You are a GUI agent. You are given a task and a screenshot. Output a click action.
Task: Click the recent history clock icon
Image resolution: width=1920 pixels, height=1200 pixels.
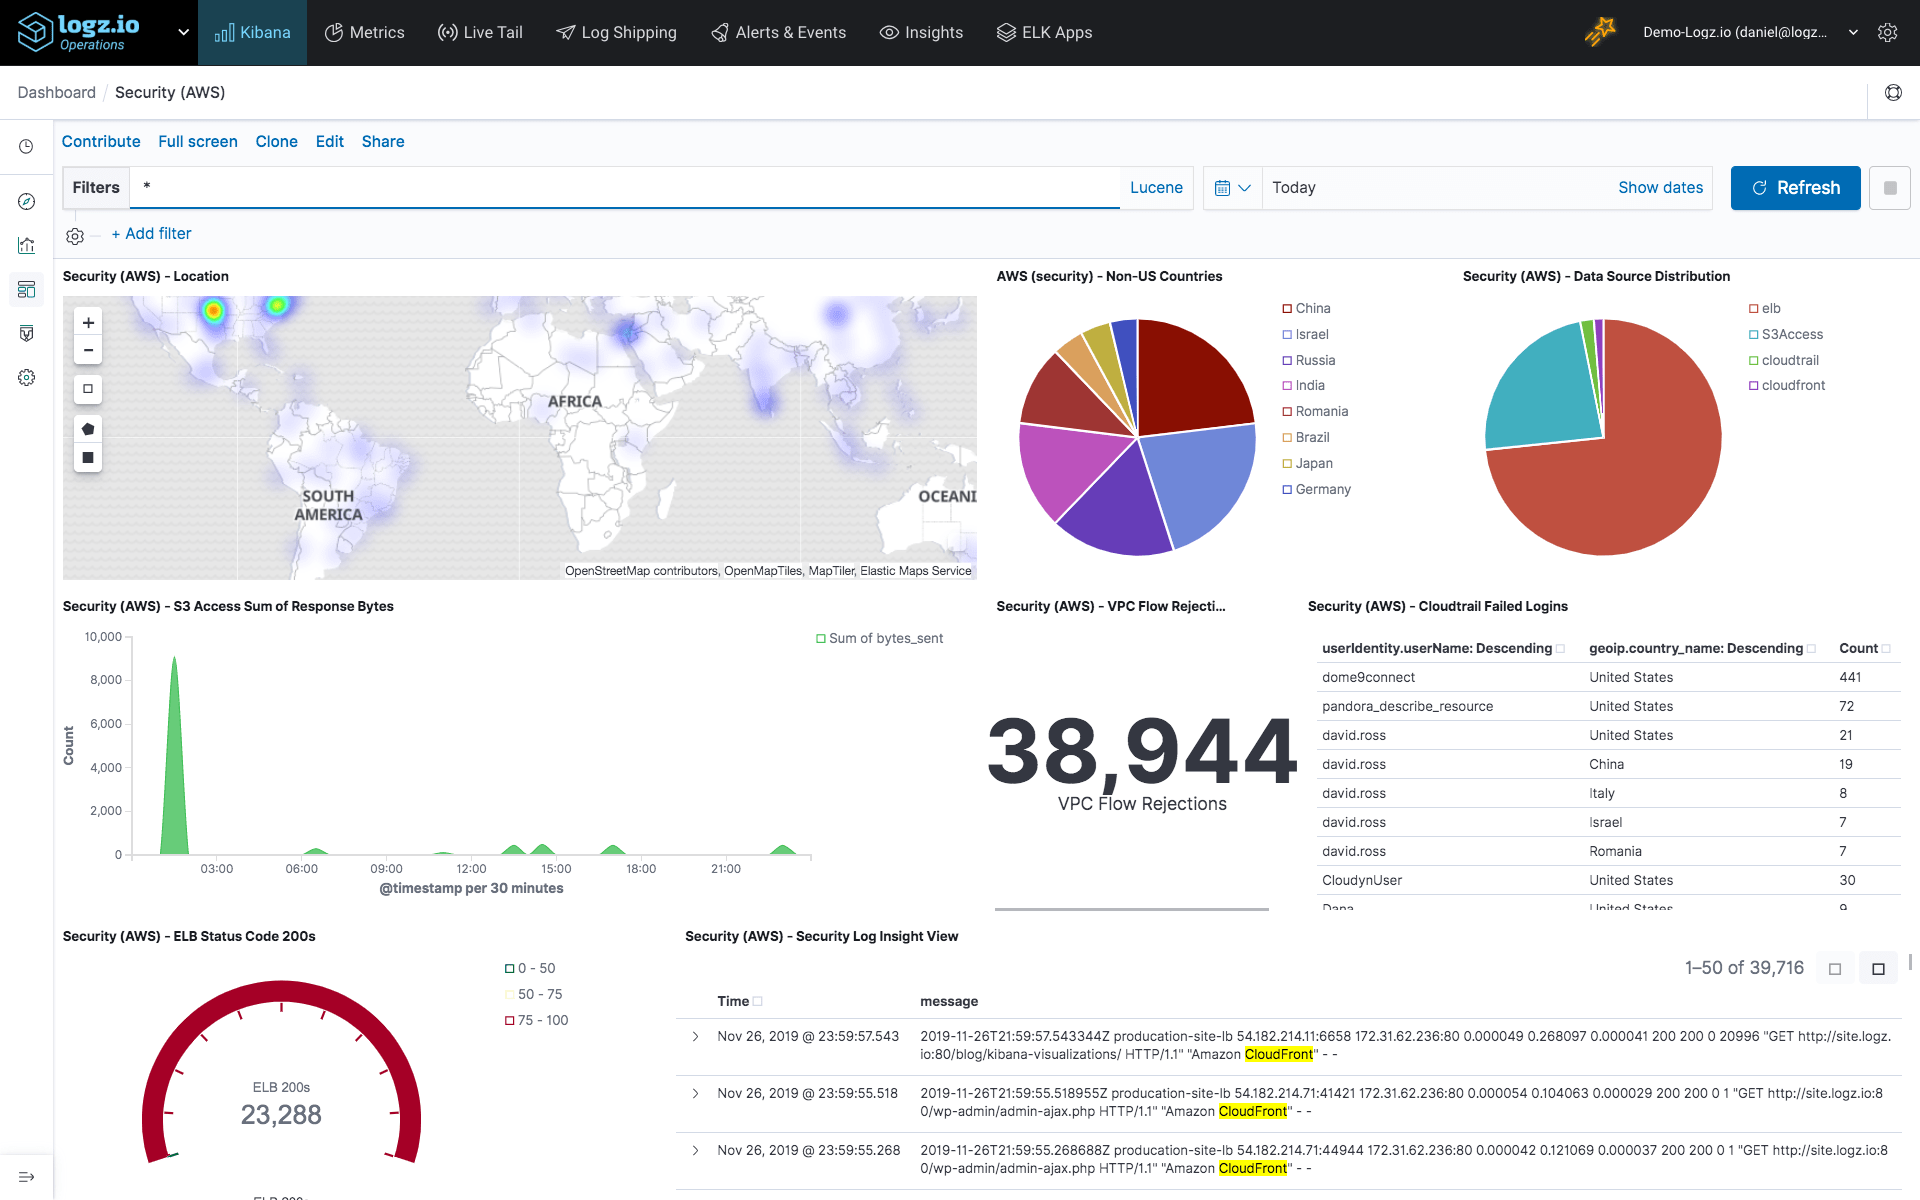coord(26,146)
